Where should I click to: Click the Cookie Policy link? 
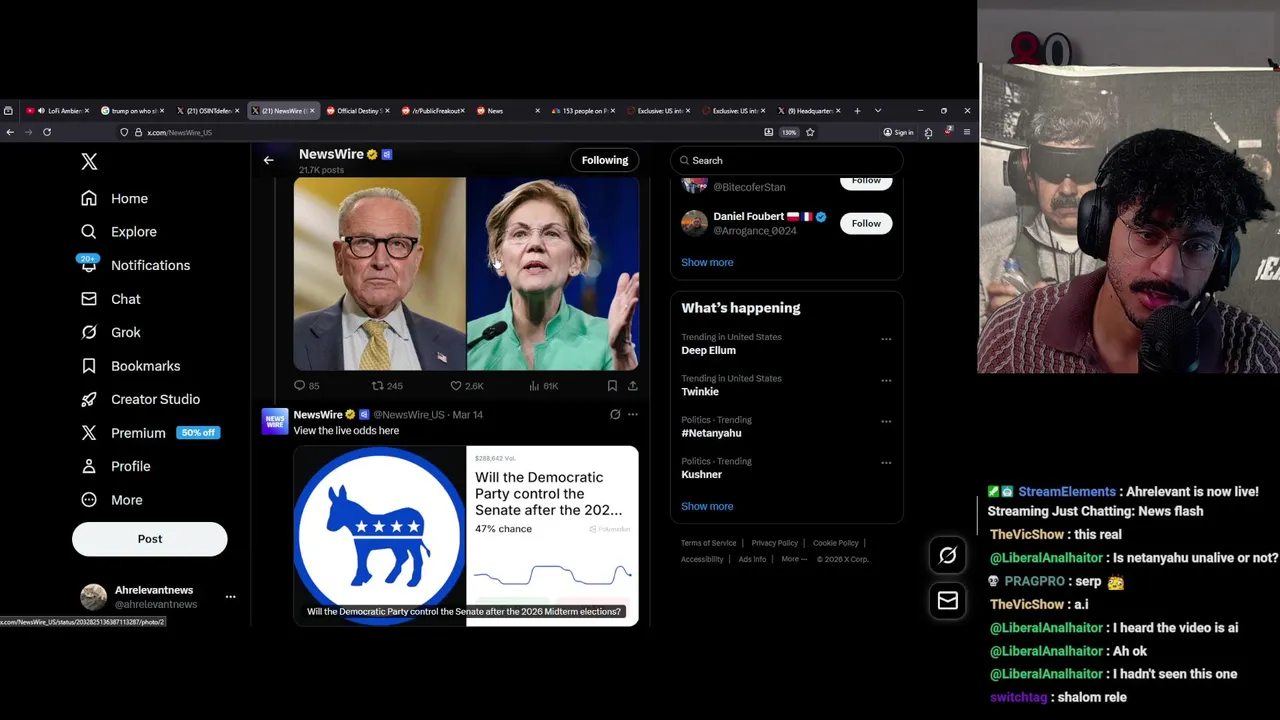point(836,543)
